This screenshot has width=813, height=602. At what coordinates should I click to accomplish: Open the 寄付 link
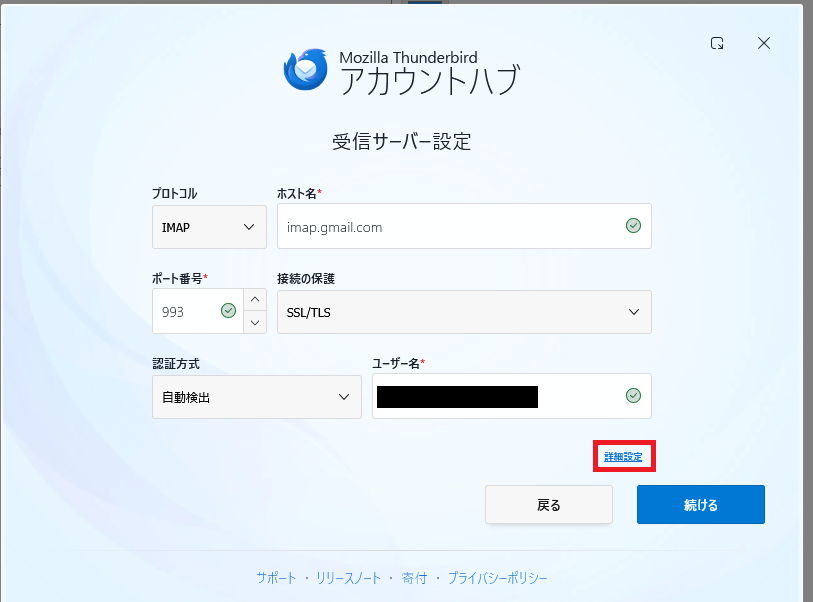(x=414, y=578)
